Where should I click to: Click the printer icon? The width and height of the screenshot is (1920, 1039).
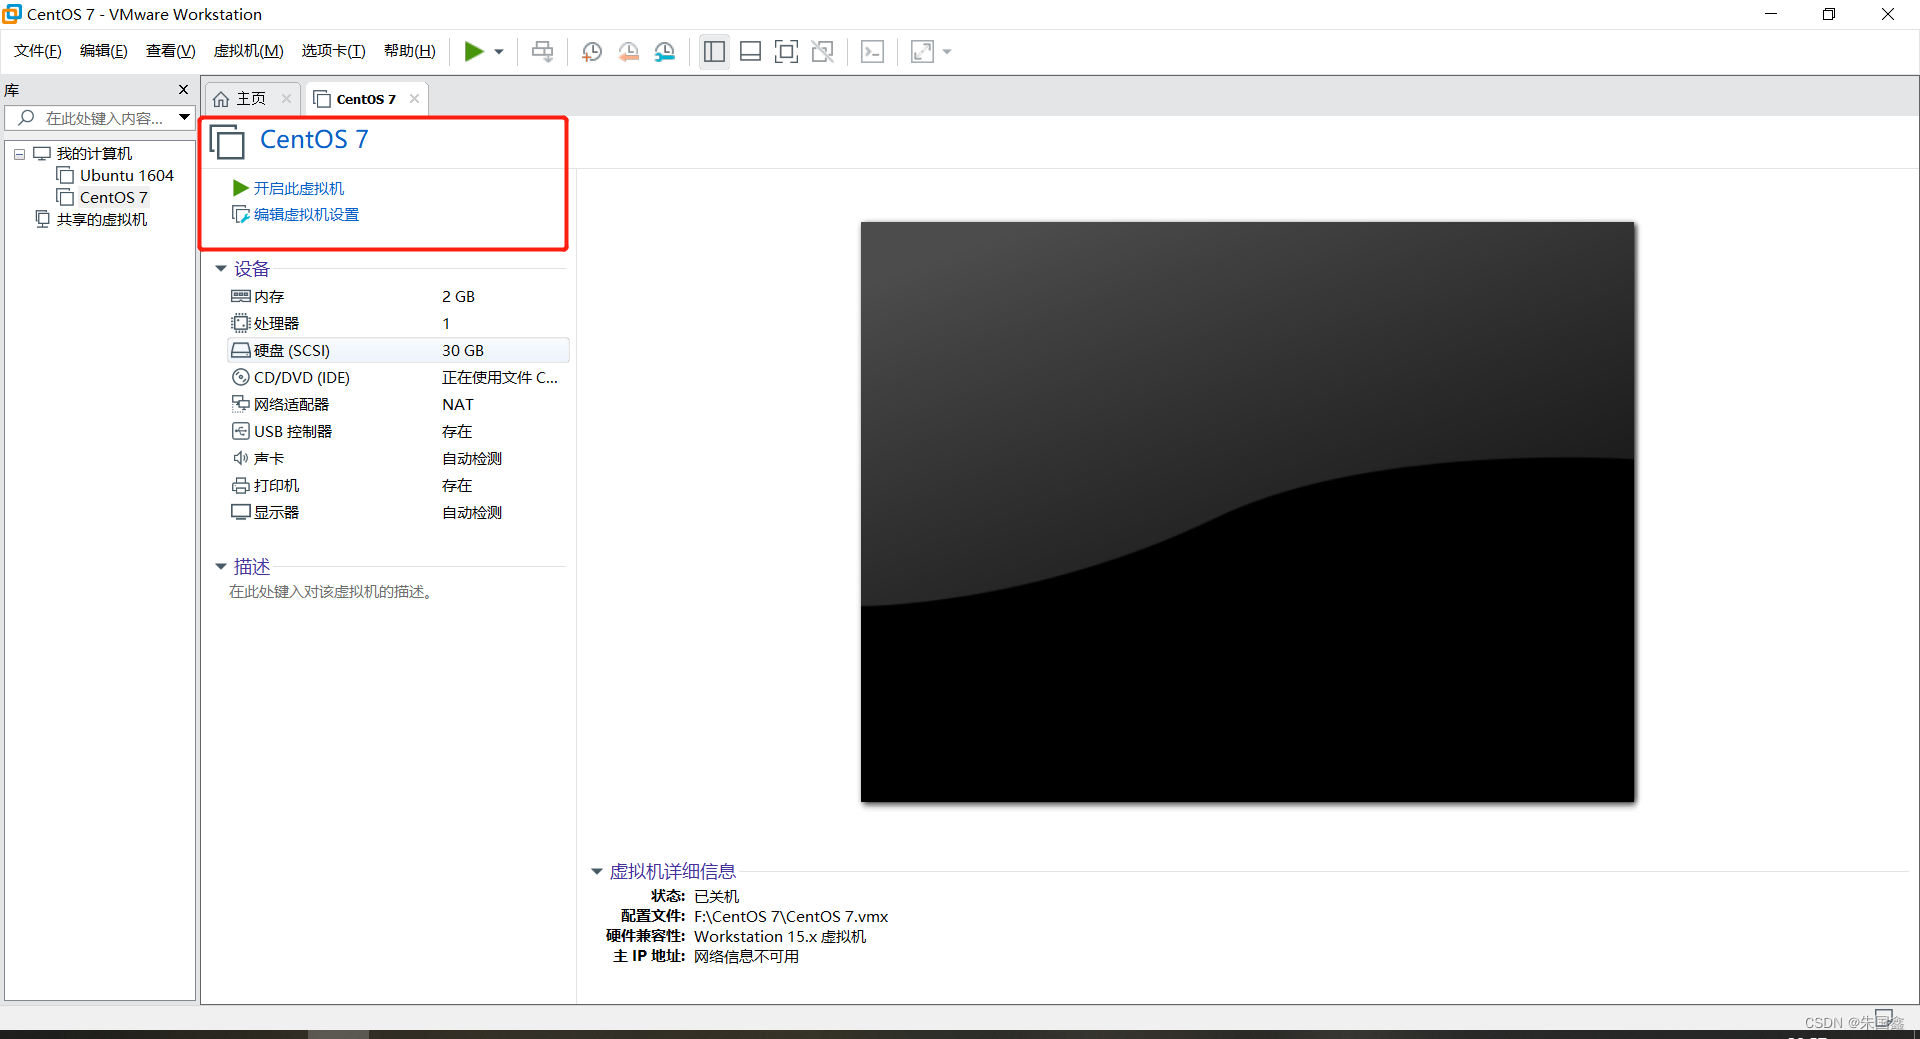tap(240, 485)
